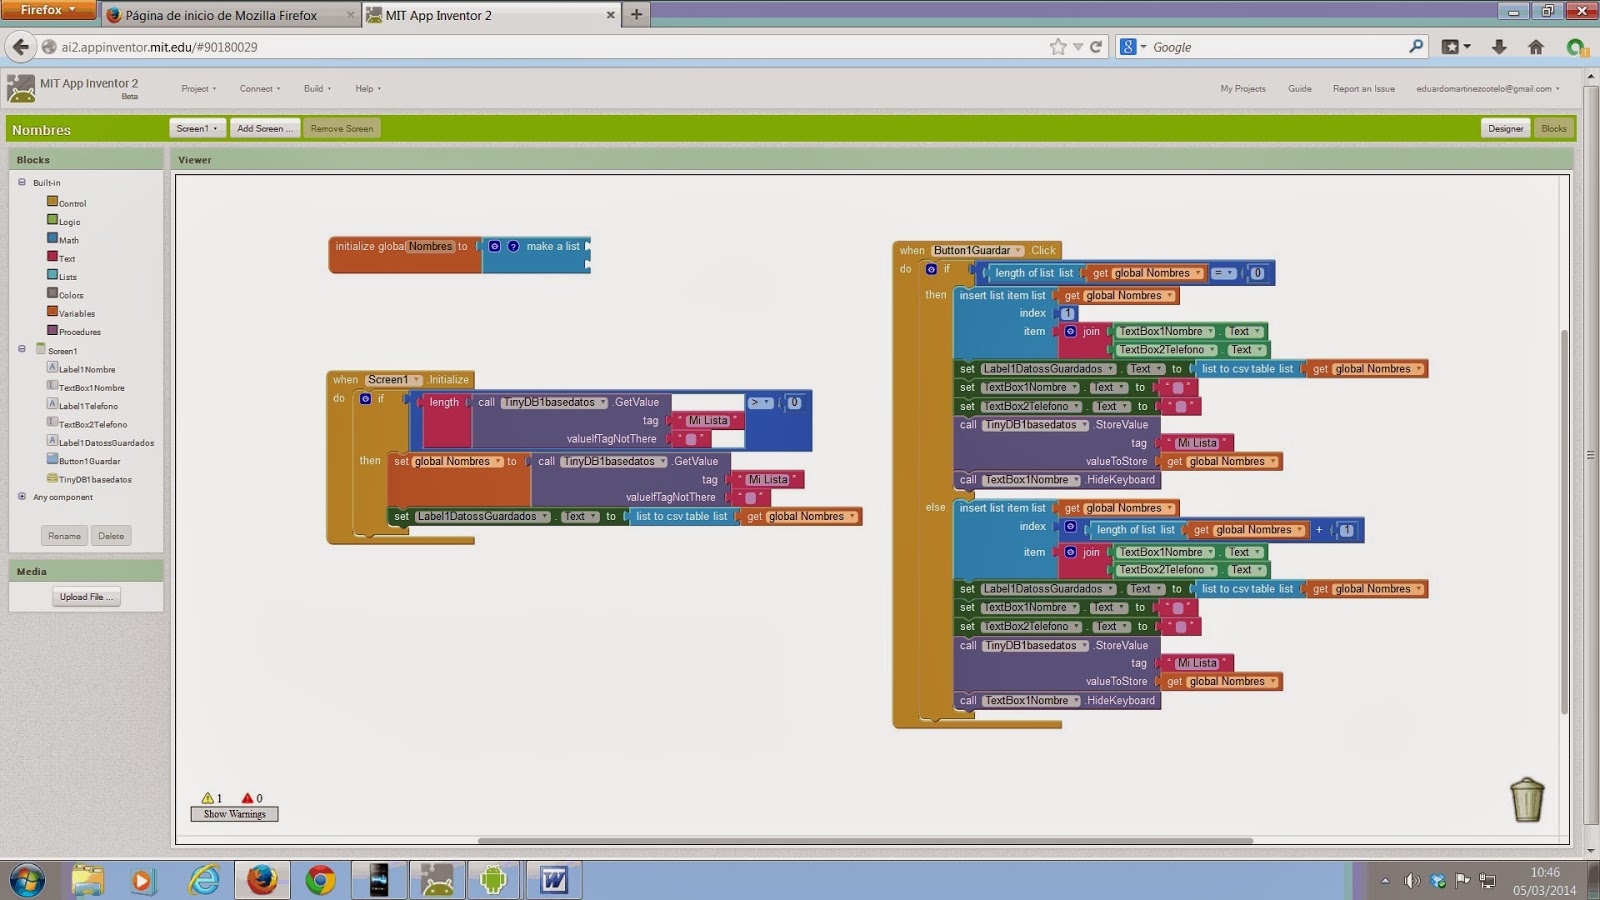Open the Screen1 screen selector dropdown
1600x900 pixels.
coord(196,128)
